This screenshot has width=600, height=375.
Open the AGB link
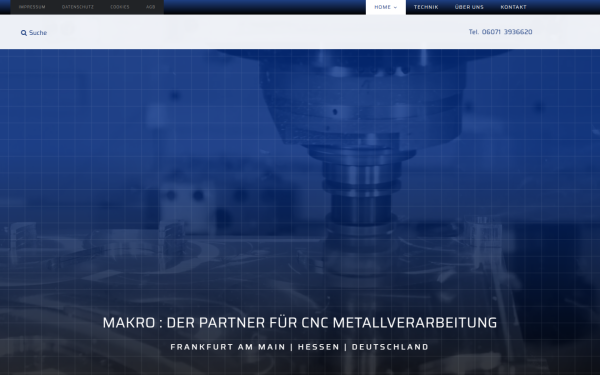click(150, 7)
